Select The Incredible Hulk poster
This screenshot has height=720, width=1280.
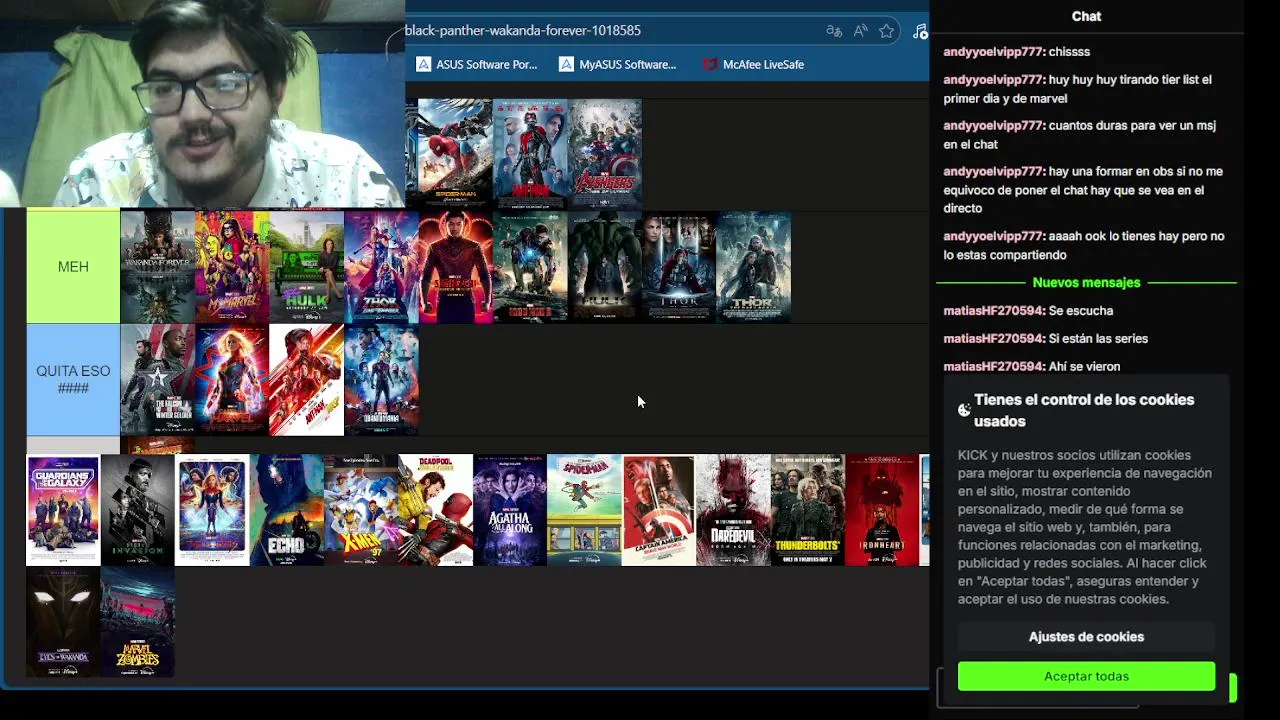(605, 267)
